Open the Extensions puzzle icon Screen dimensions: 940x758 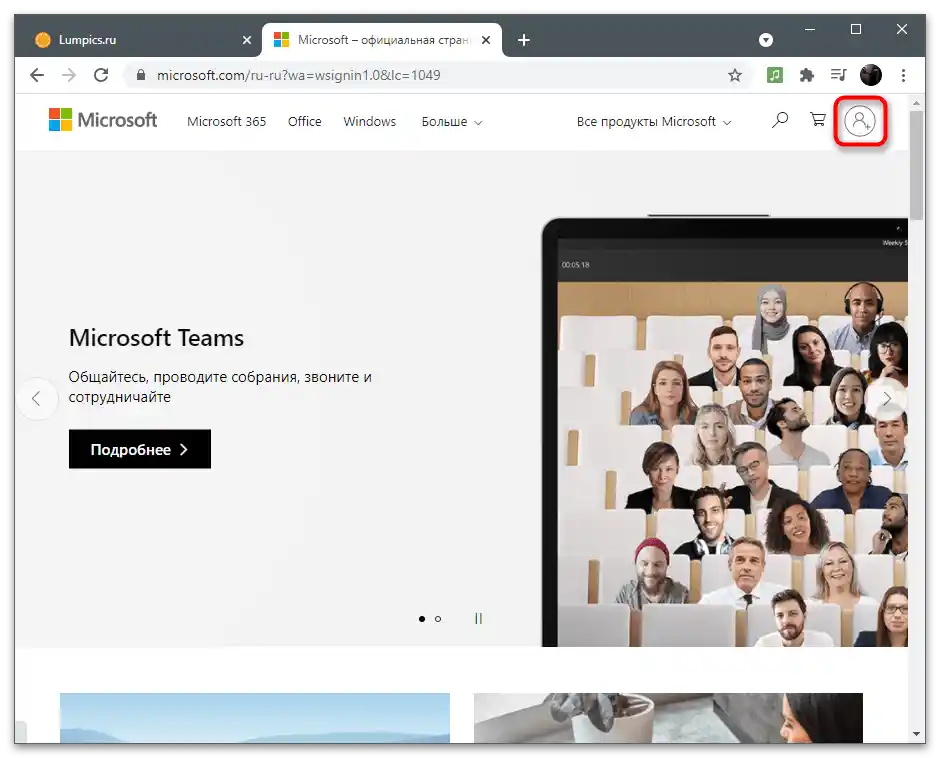point(807,75)
